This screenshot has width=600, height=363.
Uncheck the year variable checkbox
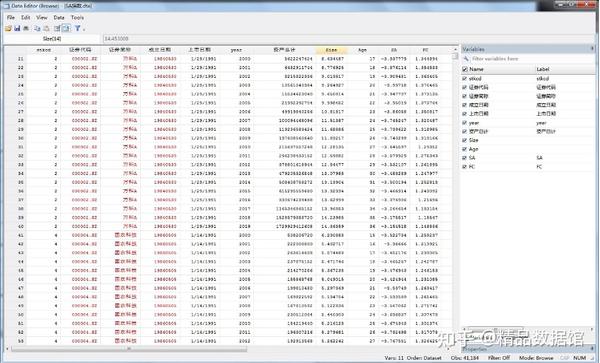[465, 123]
